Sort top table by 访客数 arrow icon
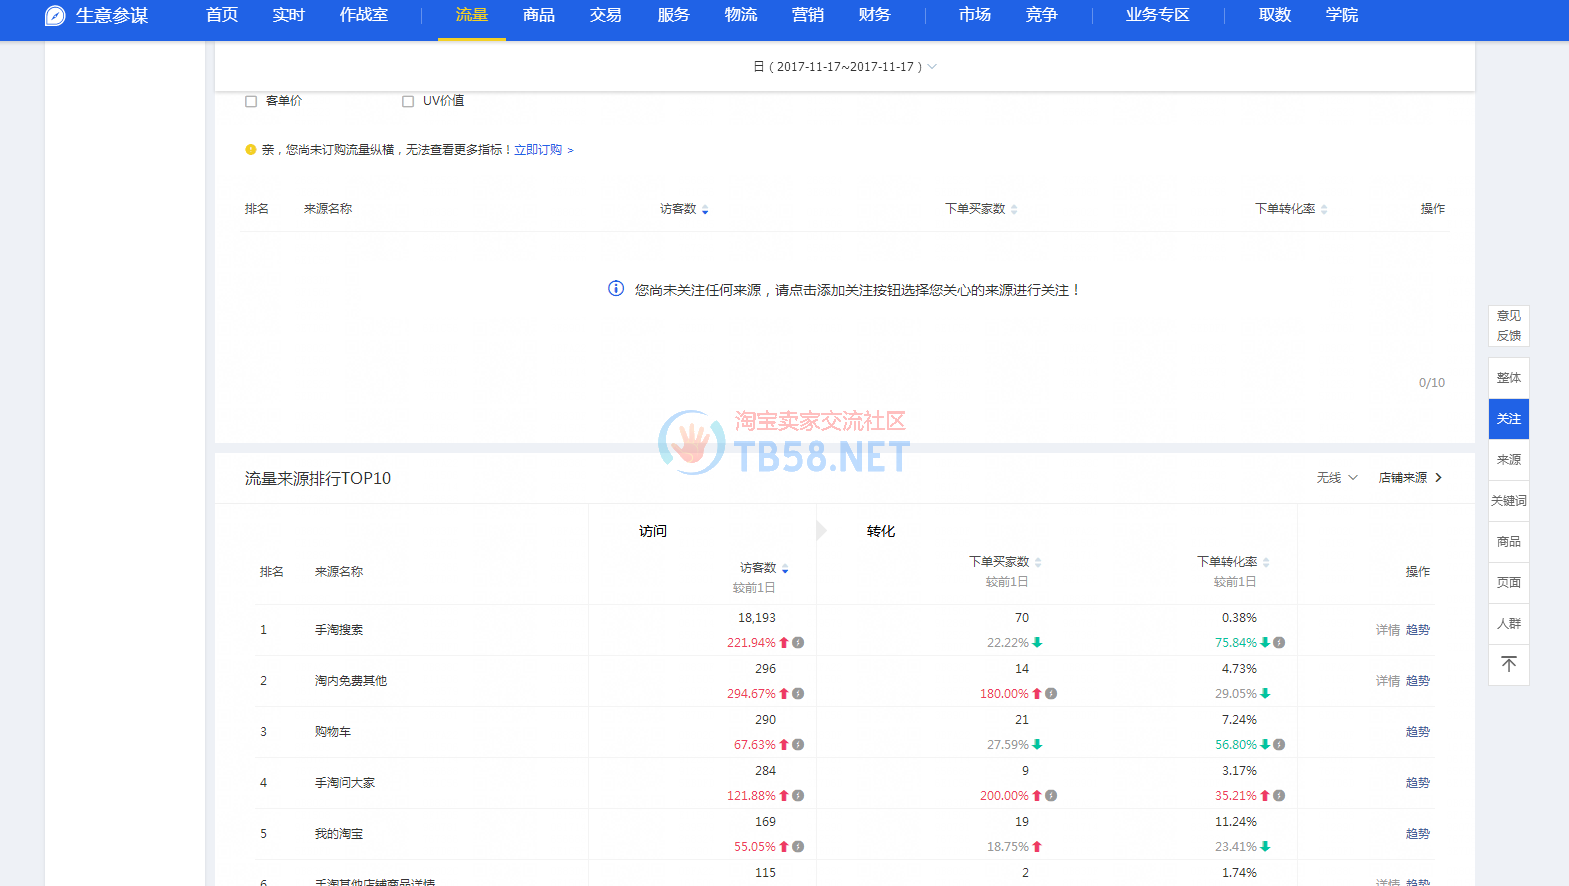The height and width of the screenshot is (886, 1569). click(x=705, y=210)
